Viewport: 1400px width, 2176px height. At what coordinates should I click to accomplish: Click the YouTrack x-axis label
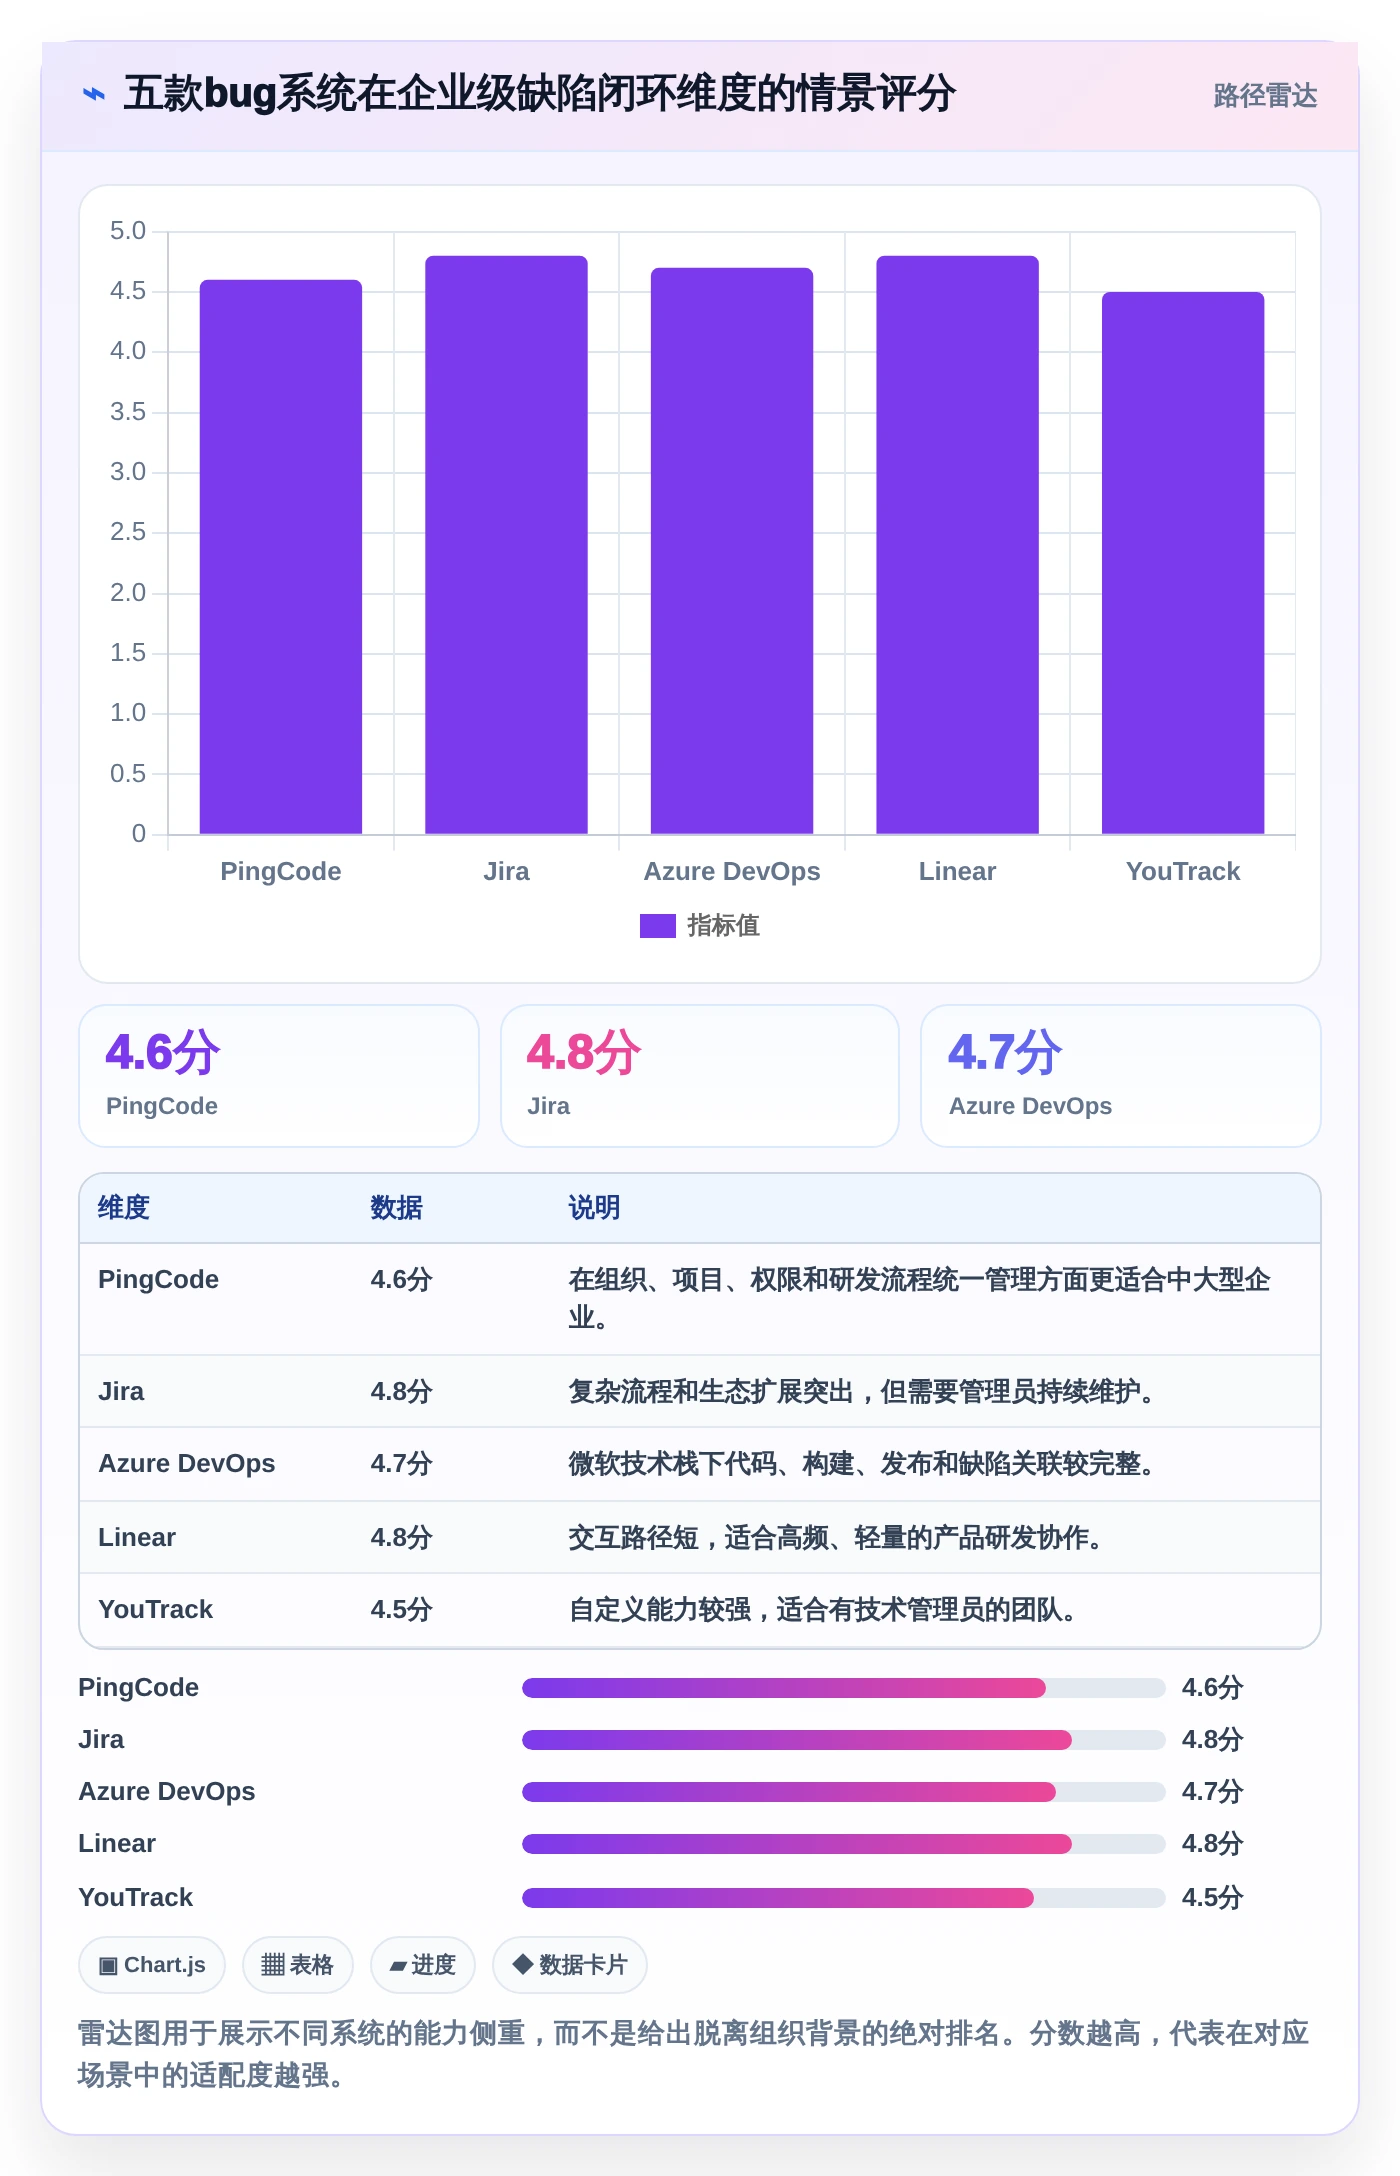pos(1183,871)
